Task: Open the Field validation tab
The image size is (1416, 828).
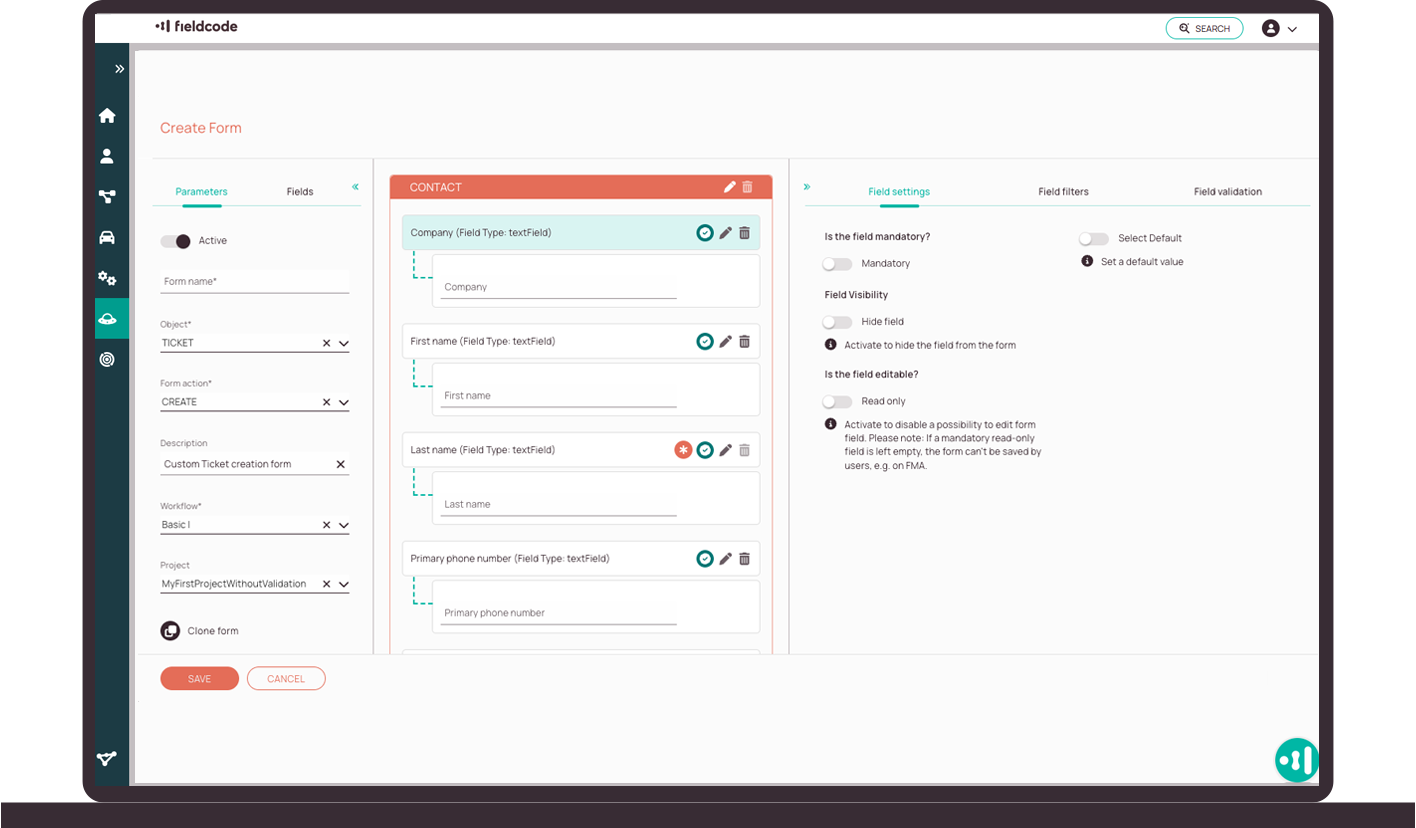Action: [x=1227, y=192]
